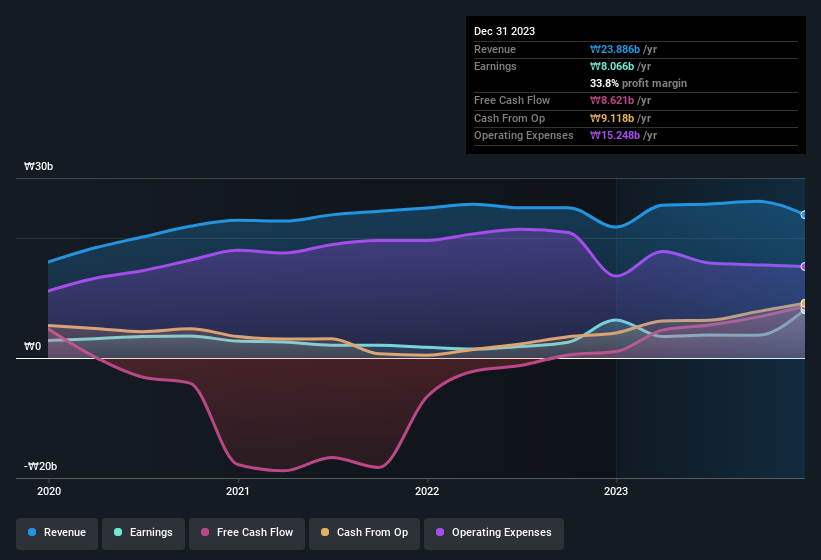Toggle the Operating Expenses legend button
Viewport: 821px width, 560px height.
click(494, 533)
